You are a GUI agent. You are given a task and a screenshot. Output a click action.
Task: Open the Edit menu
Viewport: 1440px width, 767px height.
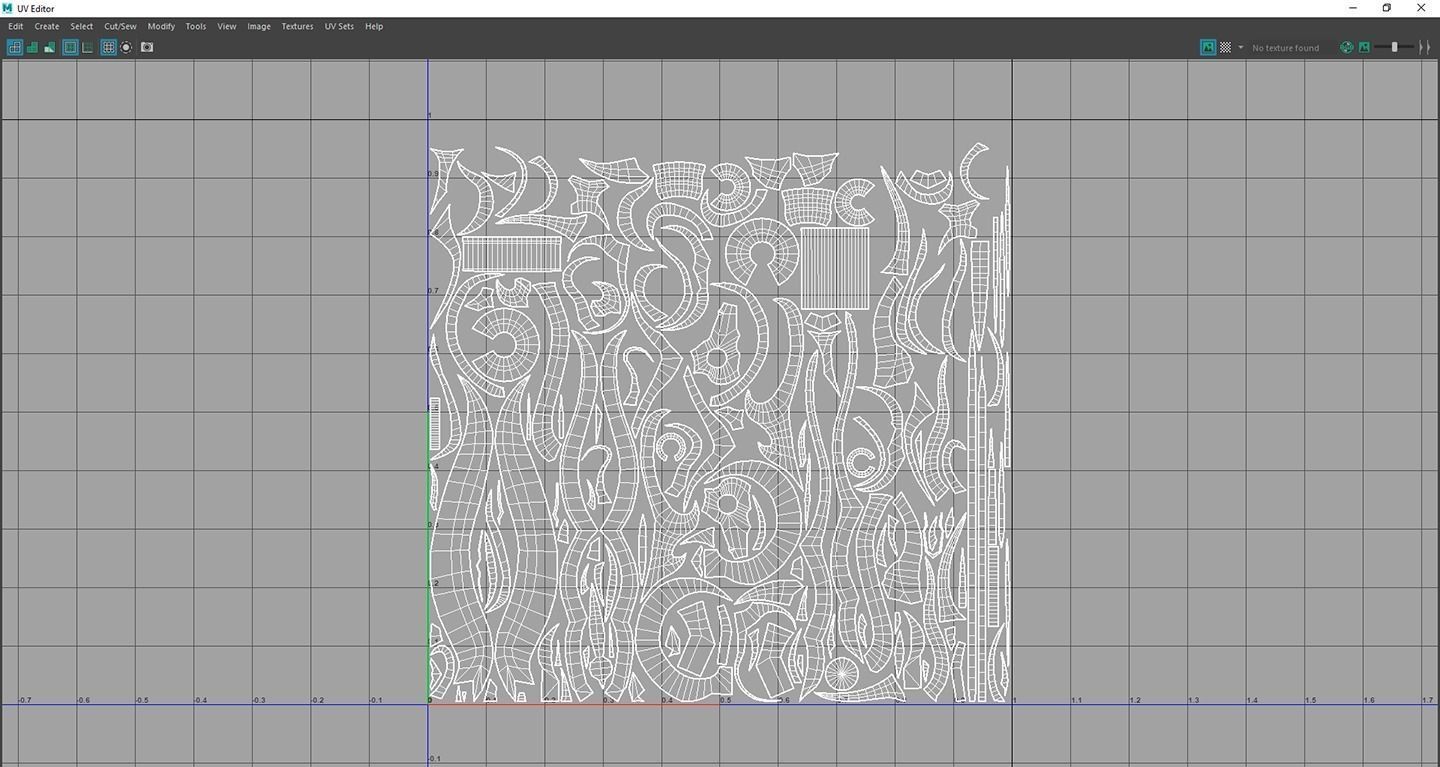point(16,26)
